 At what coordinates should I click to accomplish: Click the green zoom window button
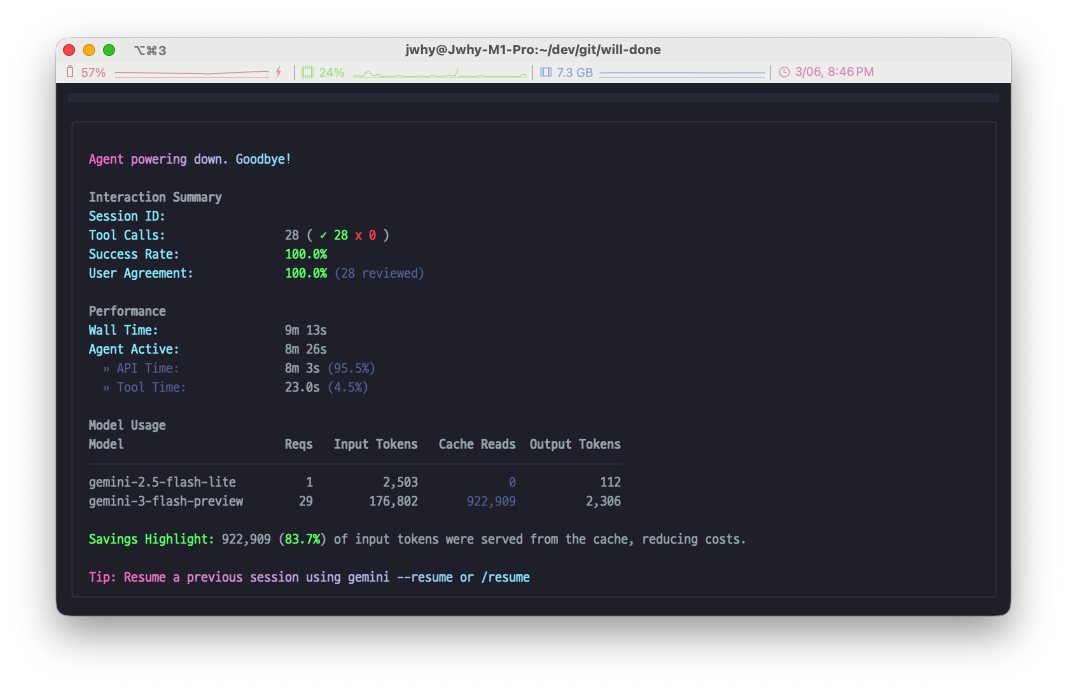pos(109,50)
